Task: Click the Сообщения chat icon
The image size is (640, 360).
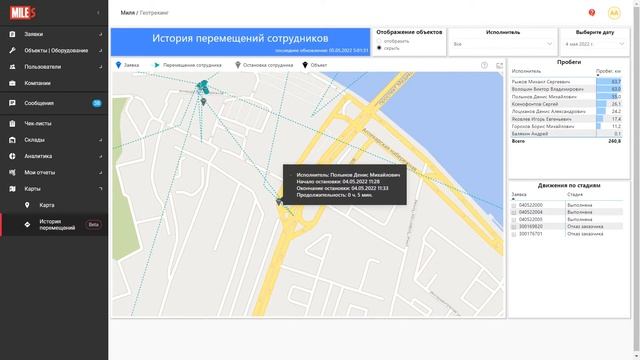Action: click(12, 103)
